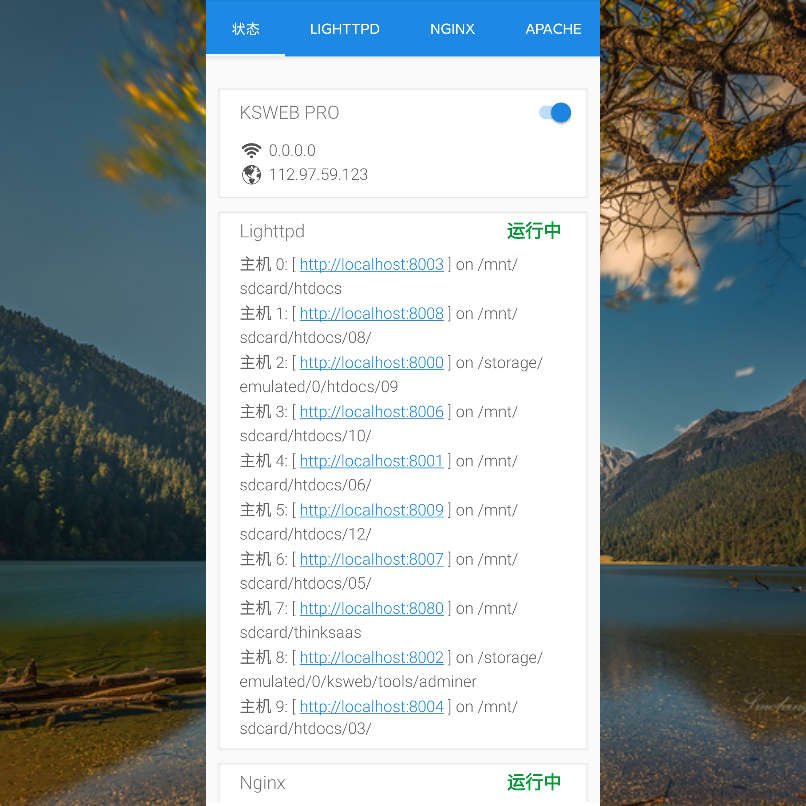This screenshot has height=806, width=806.
Task: Open the http://localhost:8003 link
Action: click(x=371, y=264)
